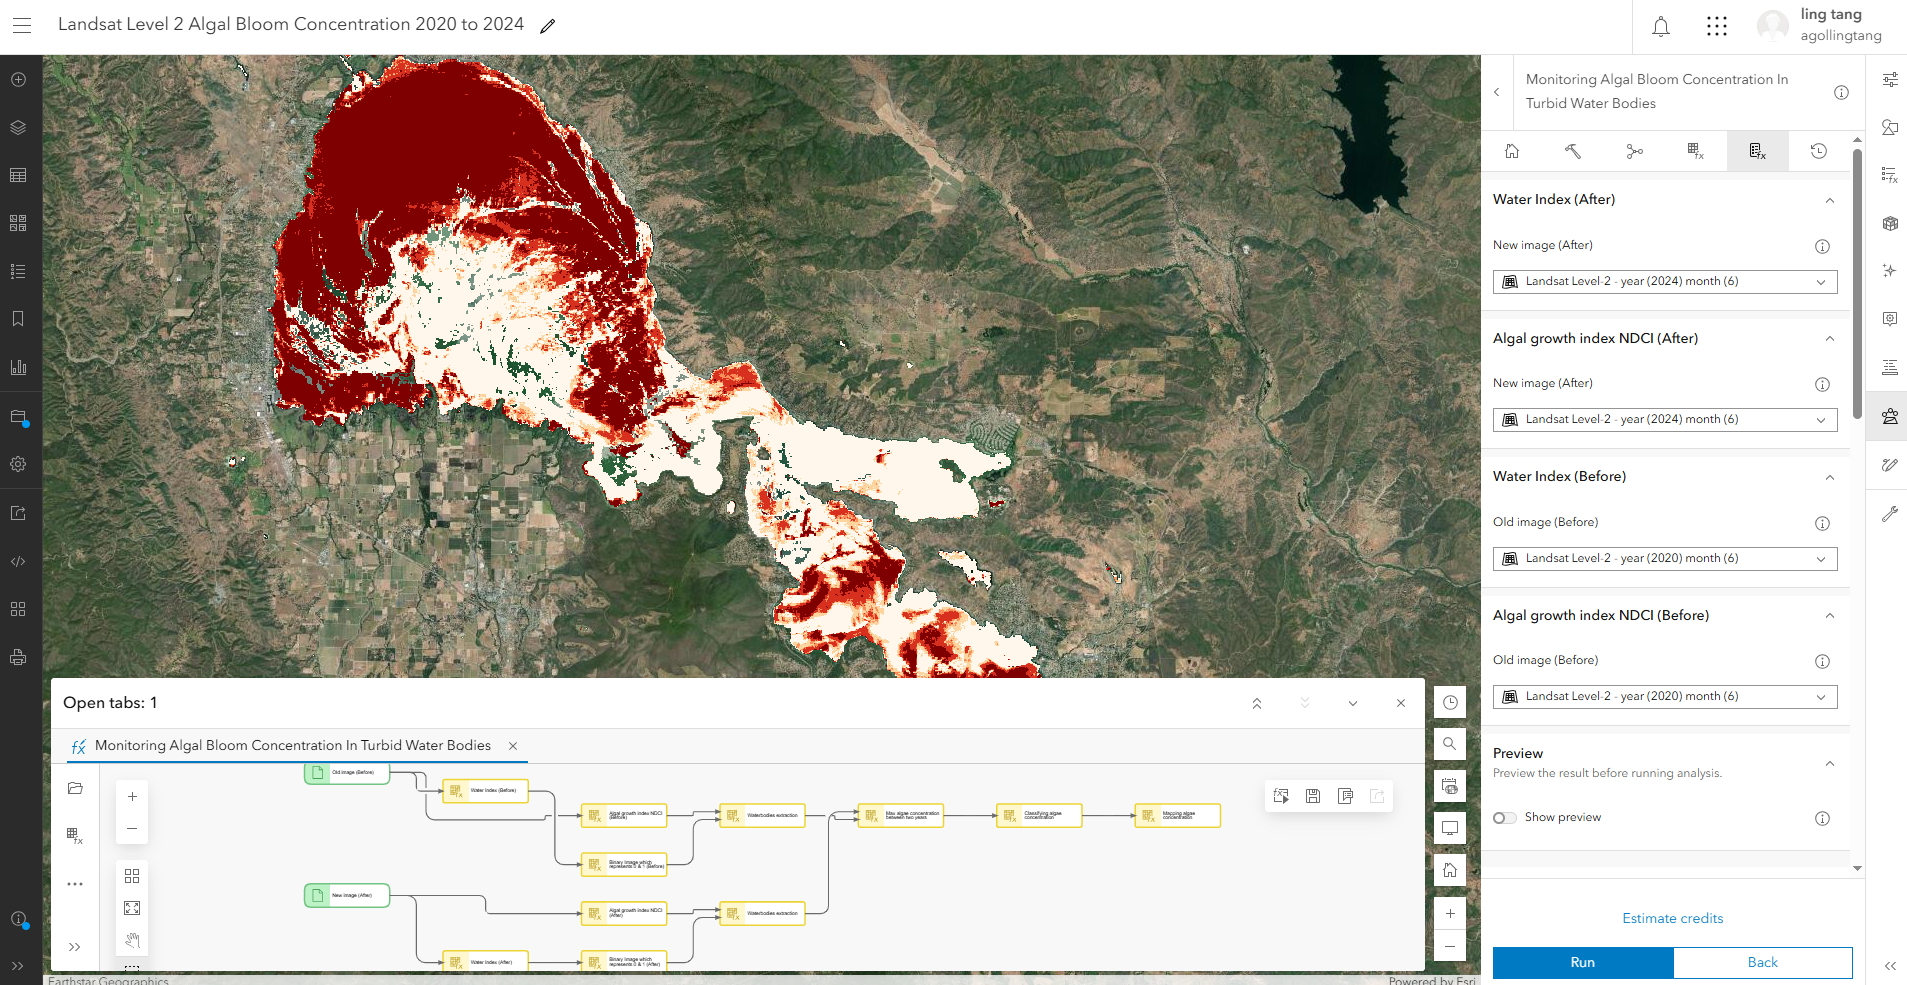Select the Max algae concentration node

tap(900, 816)
